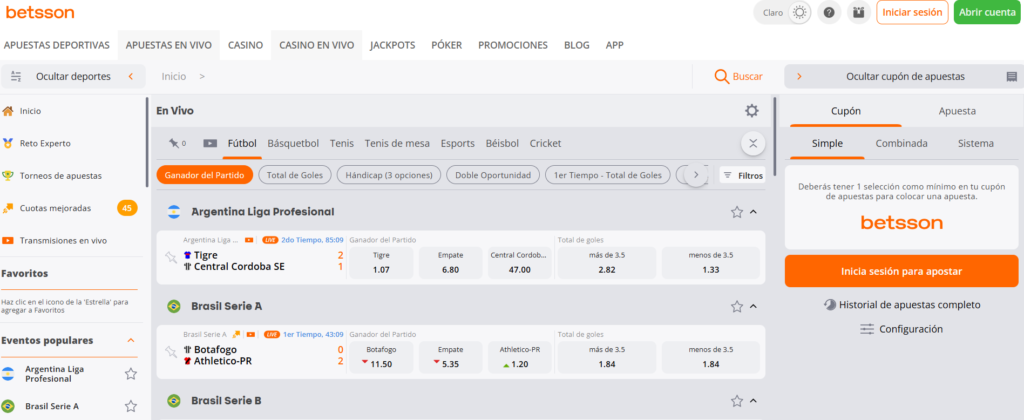1024x420 pixels.
Task: Open Póker menu item
Action: [x=447, y=45]
